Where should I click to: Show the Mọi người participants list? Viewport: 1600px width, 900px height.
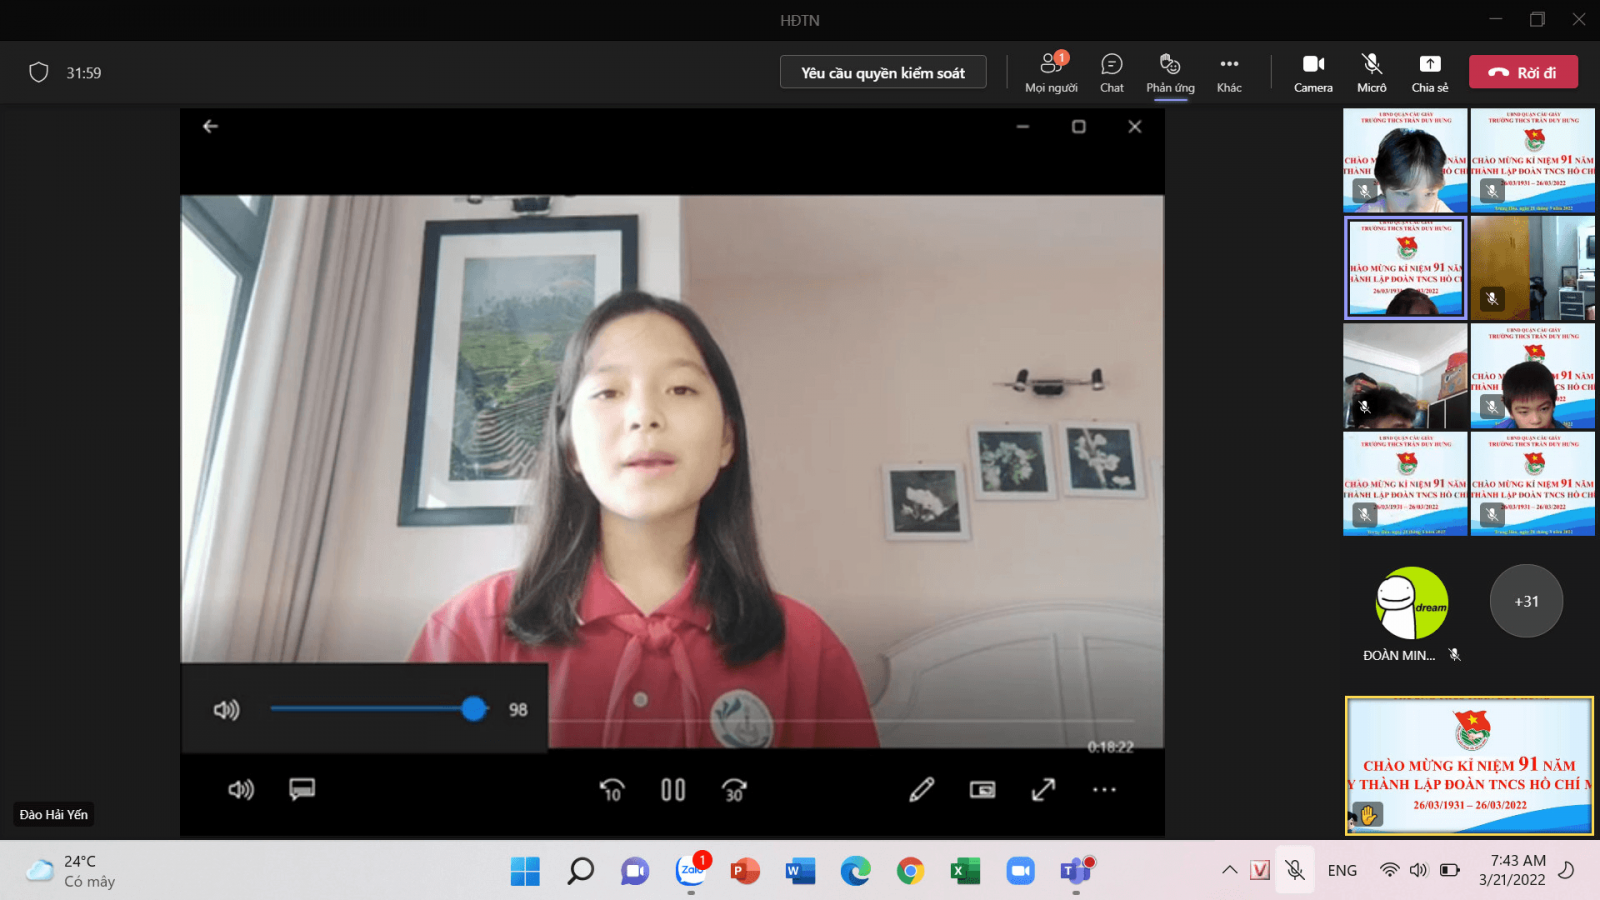pyautogui.click(x=1051, y=72)
